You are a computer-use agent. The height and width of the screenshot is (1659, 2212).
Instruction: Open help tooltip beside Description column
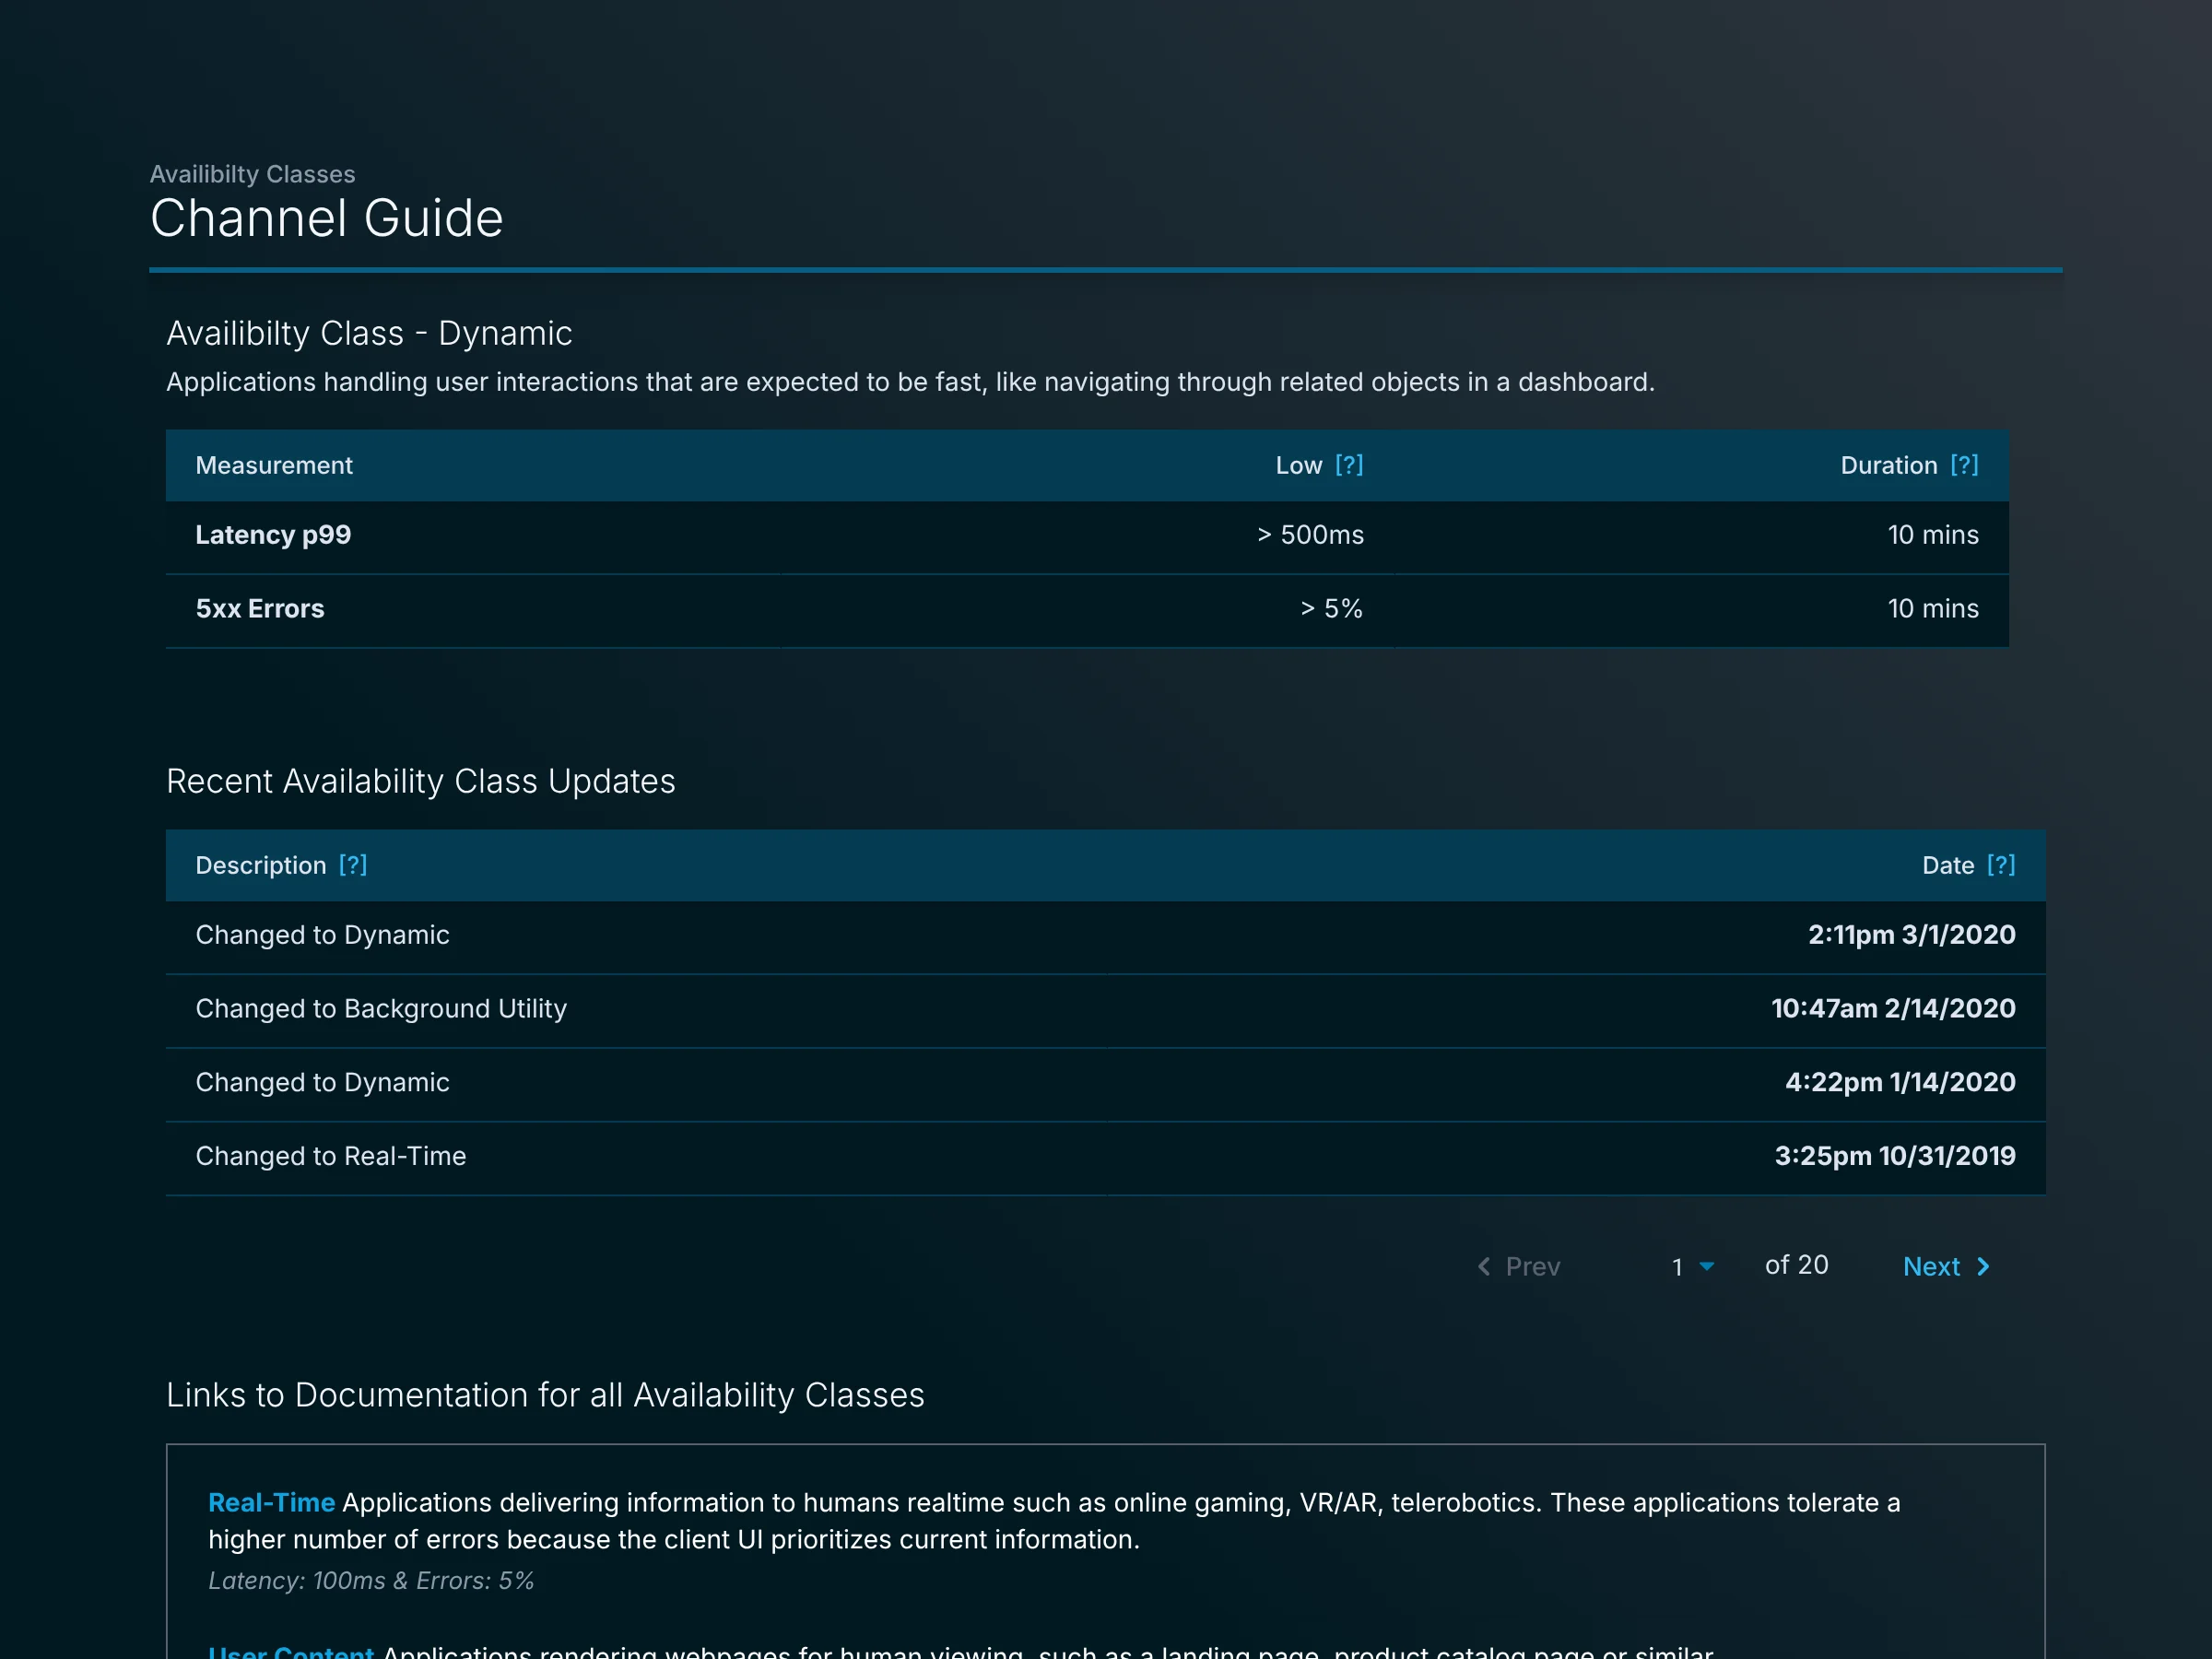click(353, 865)
